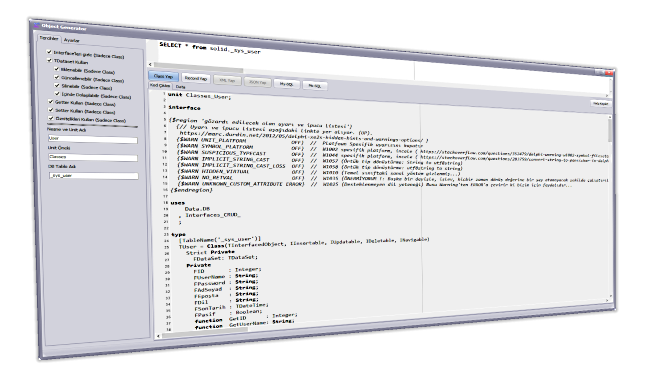Click the "[TableName('_sys_user')]" attribute line
Viewport: 645px width, 380px height.
tap(220, 239)
